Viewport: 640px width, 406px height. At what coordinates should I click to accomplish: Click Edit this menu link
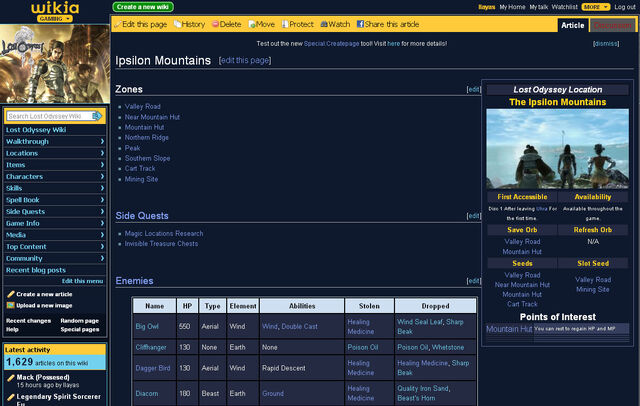point(82,281)
